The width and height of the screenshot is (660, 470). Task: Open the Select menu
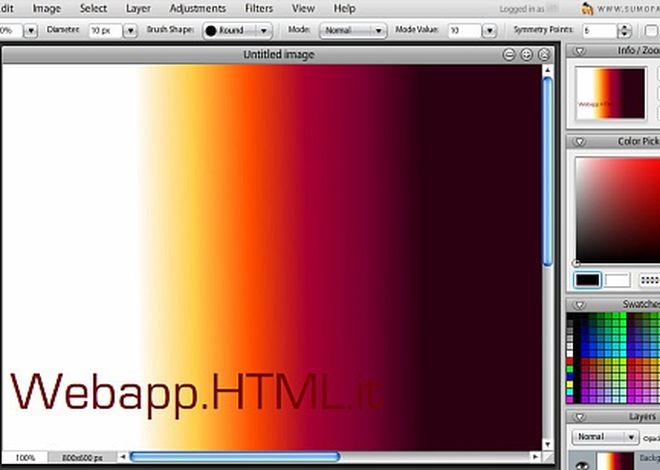tap(93, 8)
